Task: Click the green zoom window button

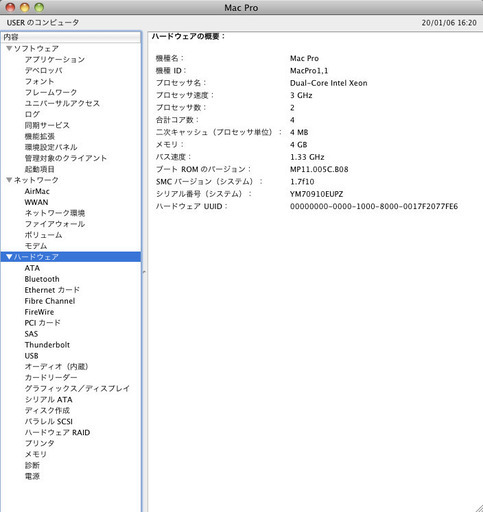Action: pyautogui.click(x=39, y=7)
